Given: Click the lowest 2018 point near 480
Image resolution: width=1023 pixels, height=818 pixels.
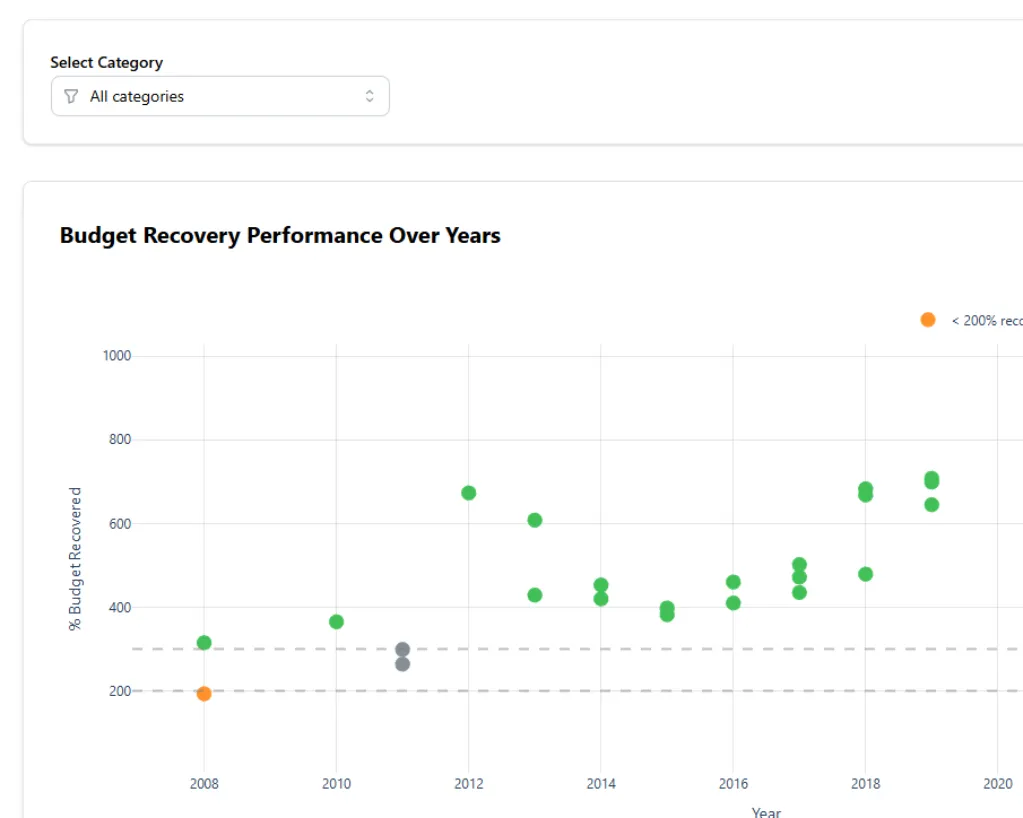Looking at the screenshot, I should (x=865, y=574).
